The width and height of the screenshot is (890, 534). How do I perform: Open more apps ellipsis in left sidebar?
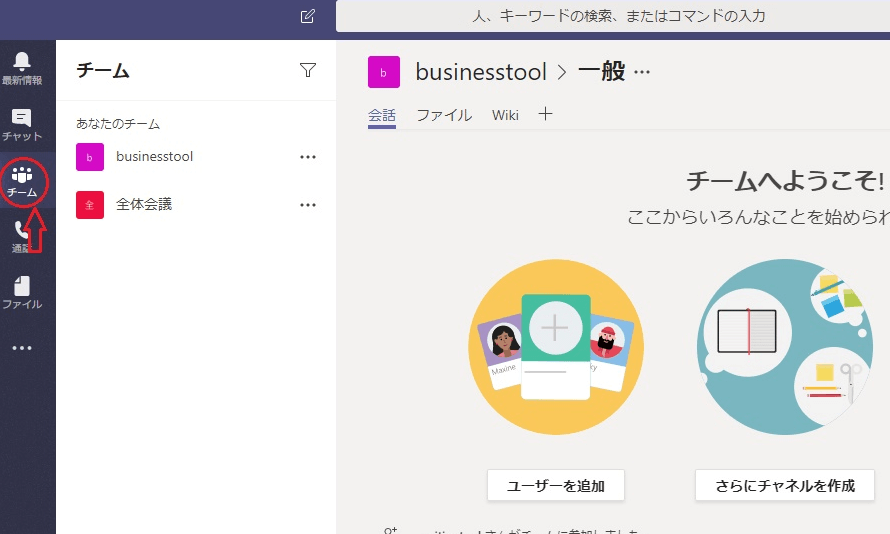(22, 348)
